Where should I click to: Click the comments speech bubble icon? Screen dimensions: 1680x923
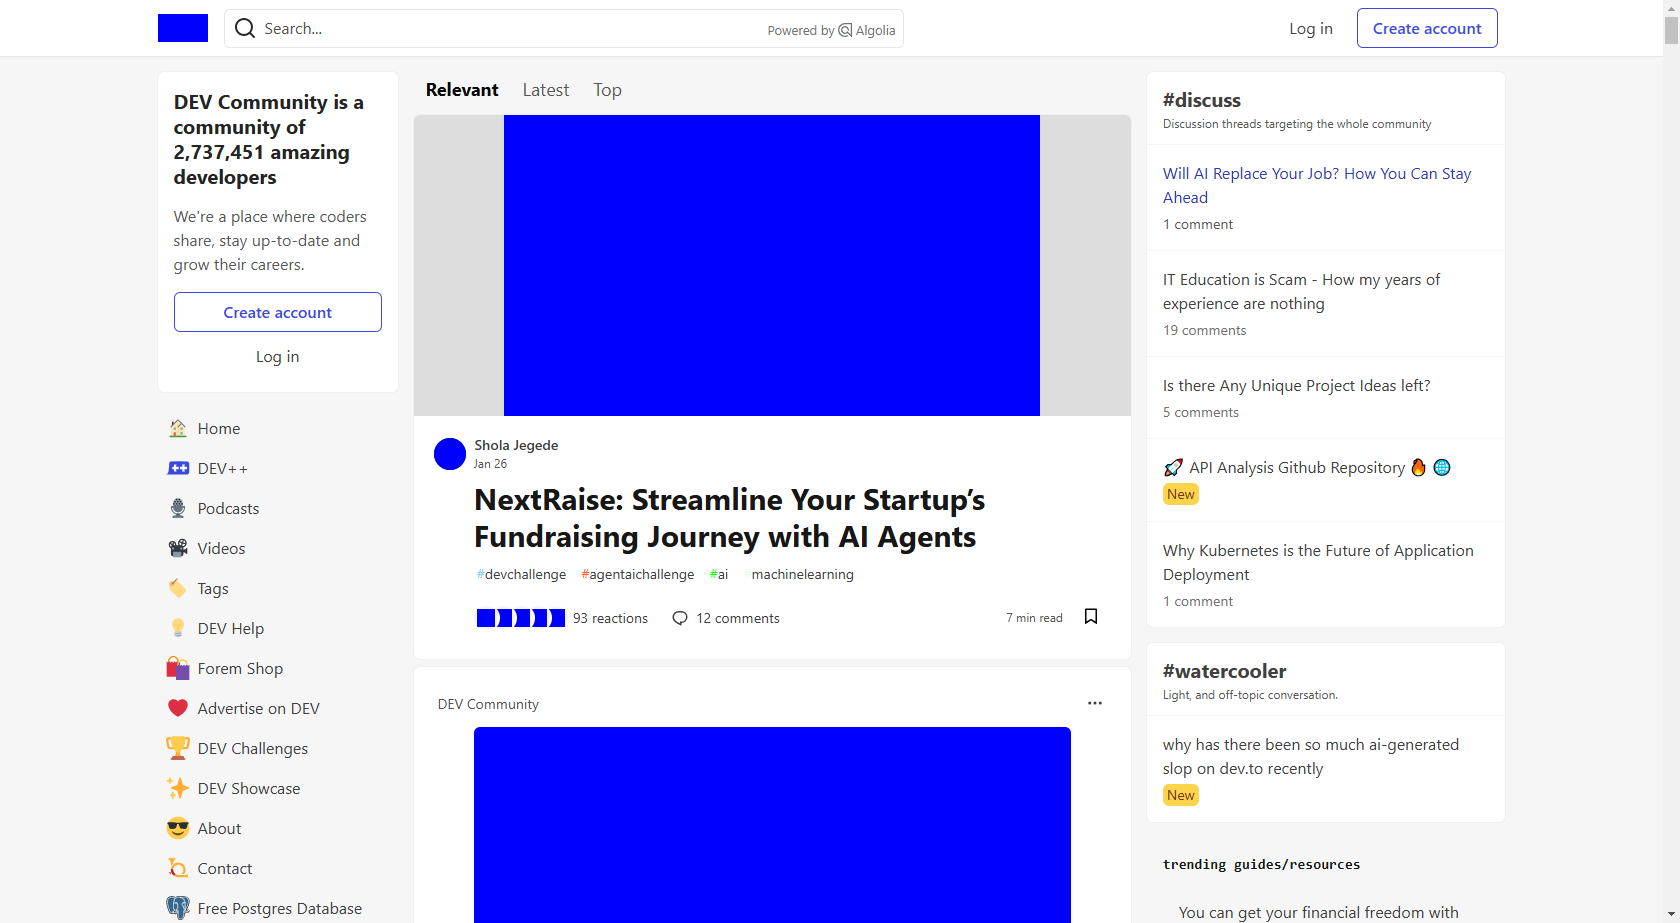tap(680, 618)
